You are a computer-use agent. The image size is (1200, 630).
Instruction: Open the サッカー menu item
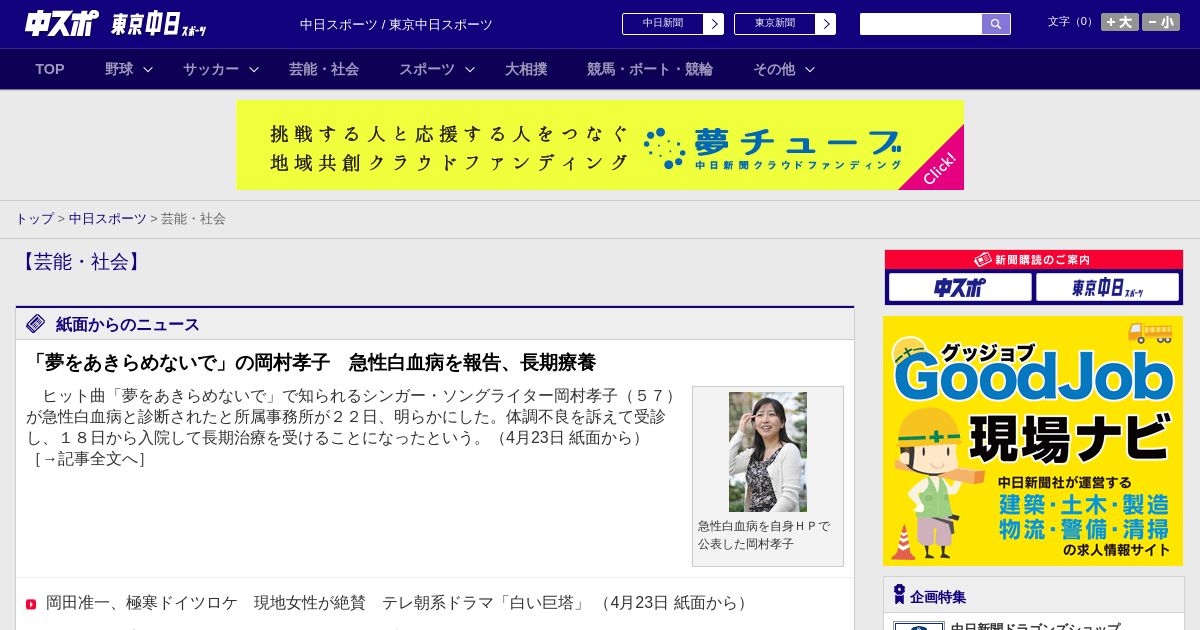point(210,69)
